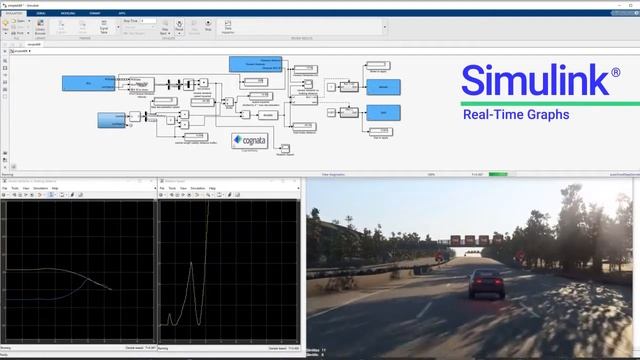Image resolution: width=640 pixels, height=360 pixels.
Task: Open File menu in left Scope window
Action: point(4,188)
